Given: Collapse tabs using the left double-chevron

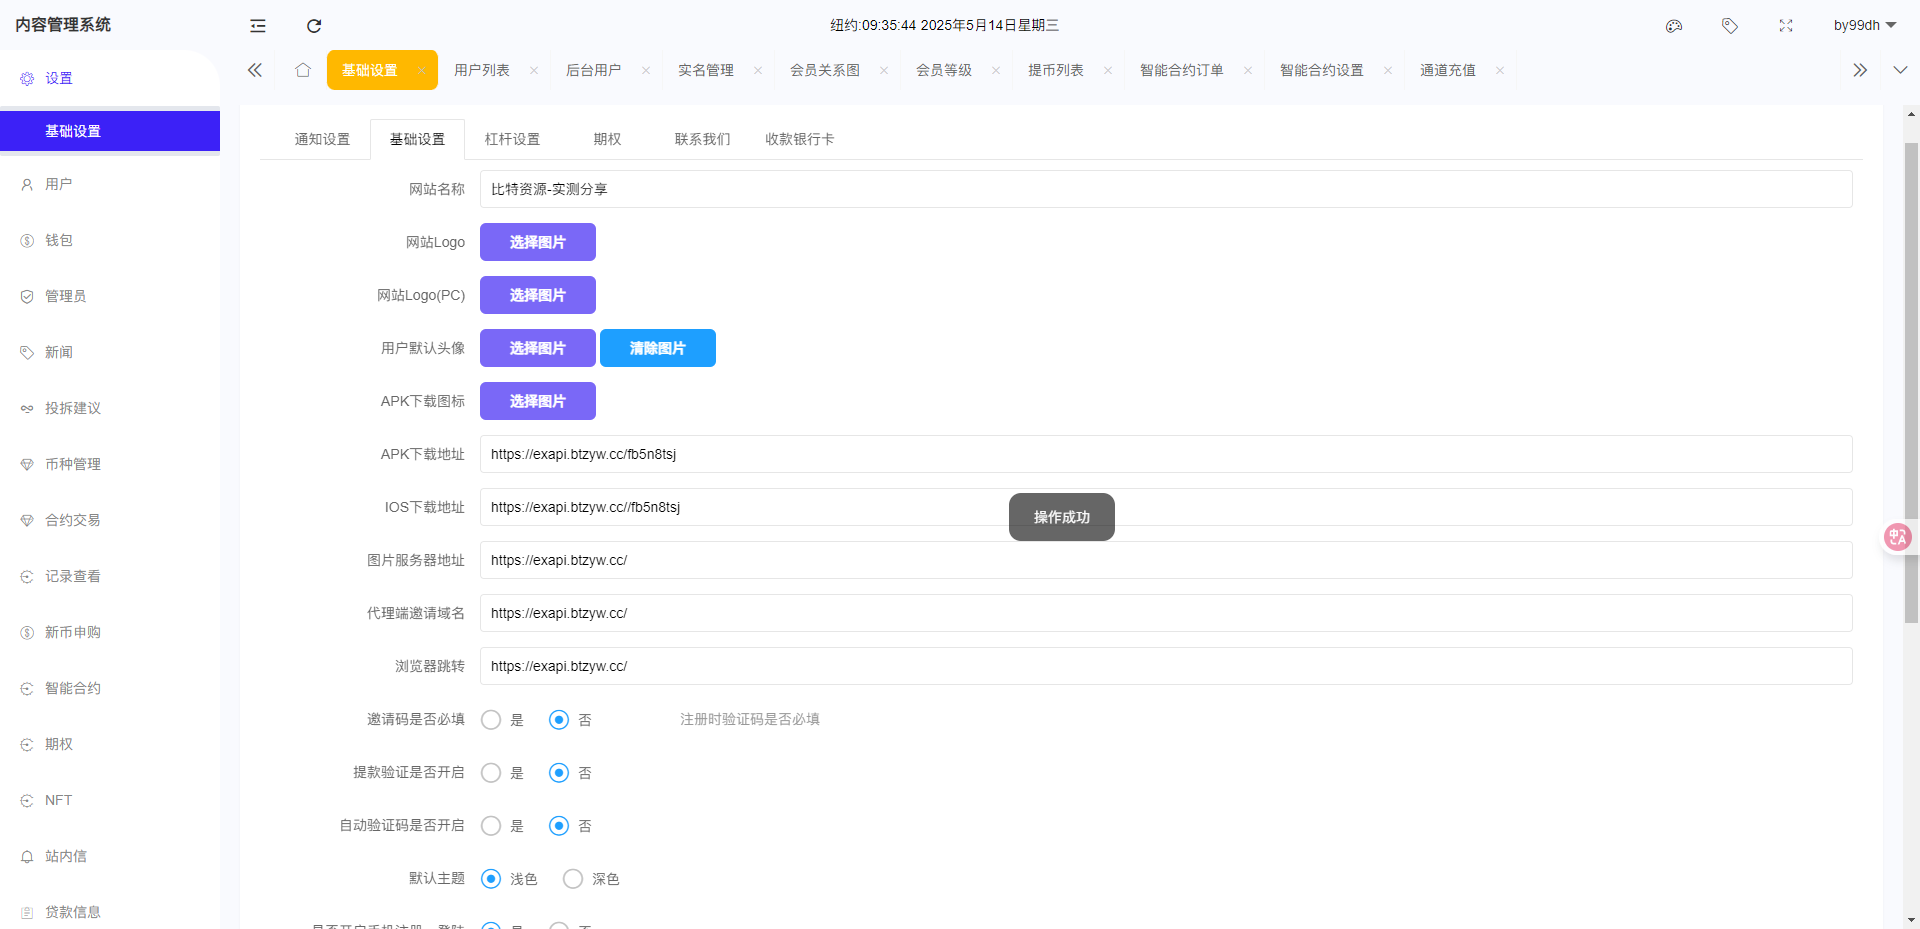Looking at the screenshot, I should point(254,70).
